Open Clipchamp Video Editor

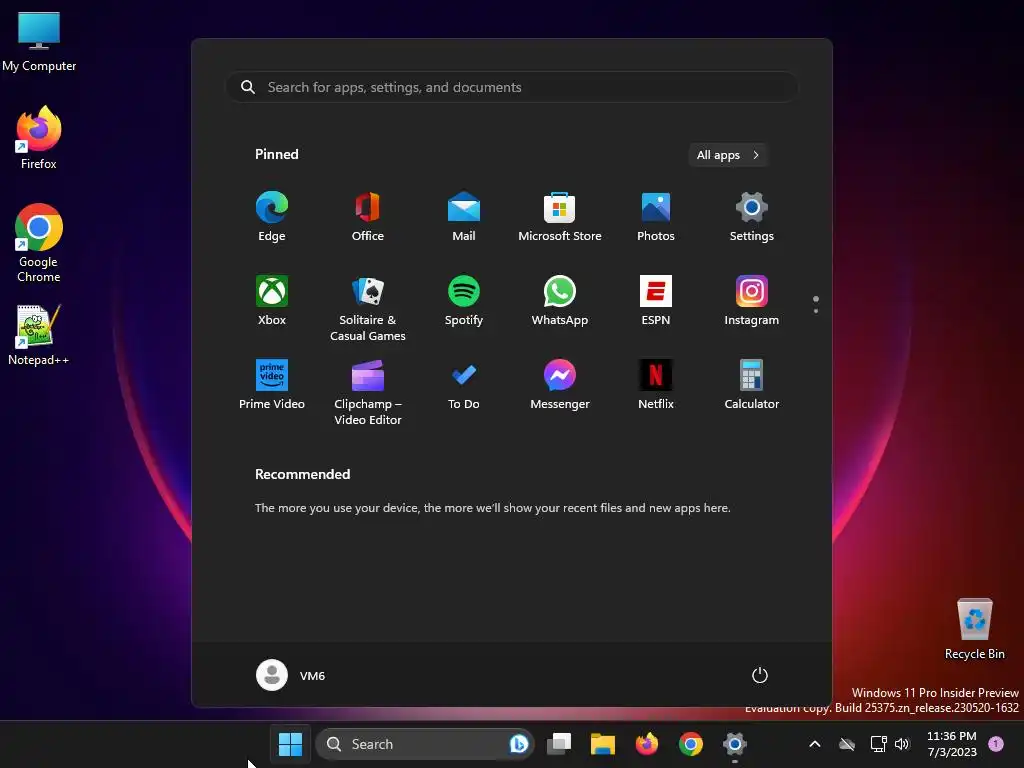(368, 392)
